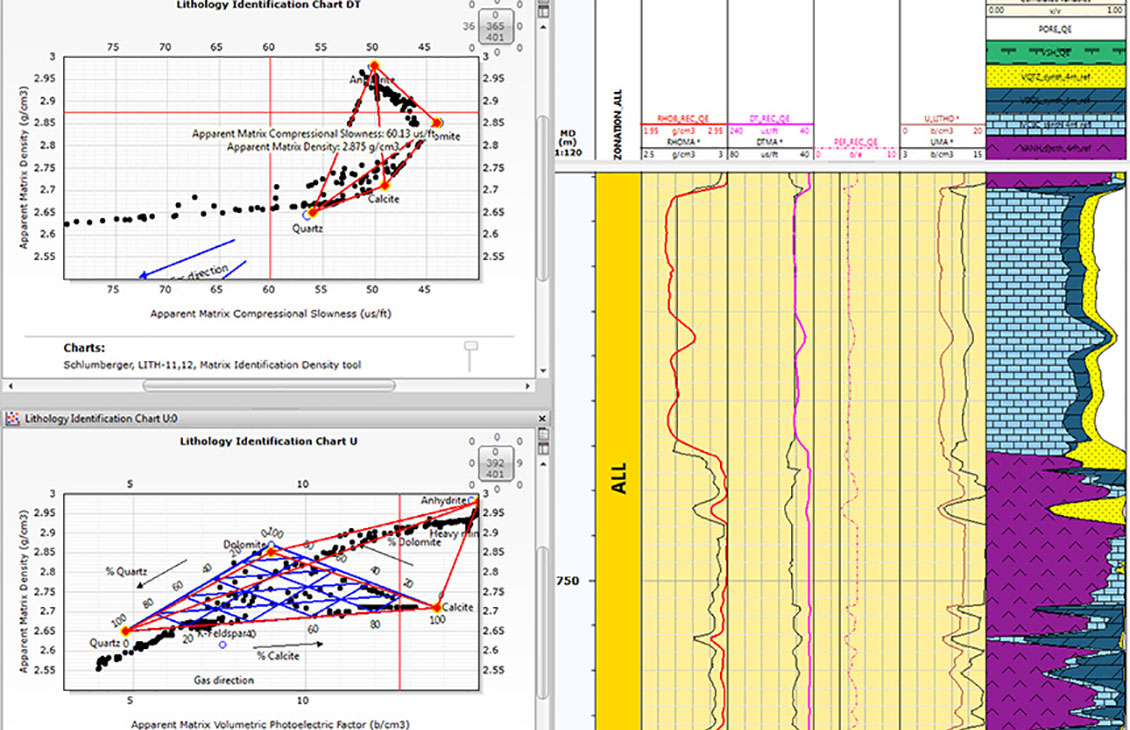This screenshot has height=730, width=1130.
Task: Click the yellow VQTZ legend swatch
Action: [x=1057, y=76]
